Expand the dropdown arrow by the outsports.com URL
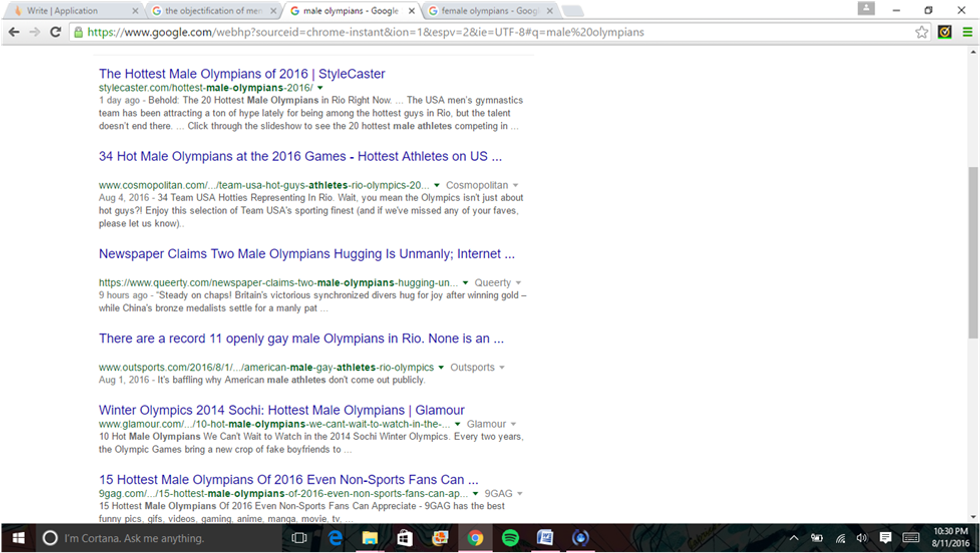This screenshot has height=553, width=980. pyautogui.click(x=442, y=368)
